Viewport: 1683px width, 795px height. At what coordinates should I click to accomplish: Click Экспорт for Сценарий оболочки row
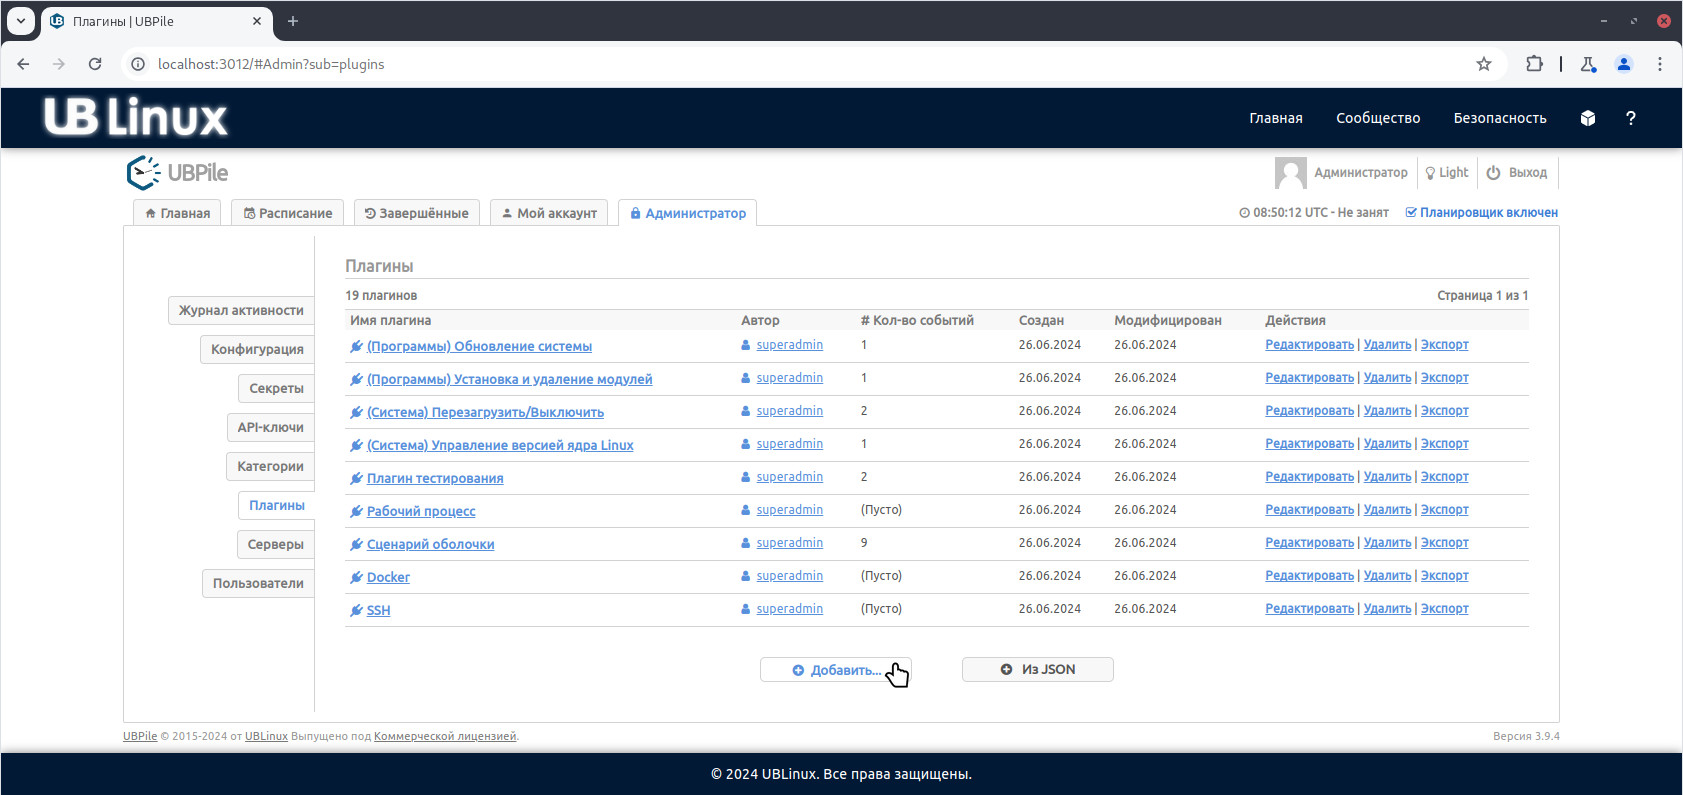[x=1444, y=543]
